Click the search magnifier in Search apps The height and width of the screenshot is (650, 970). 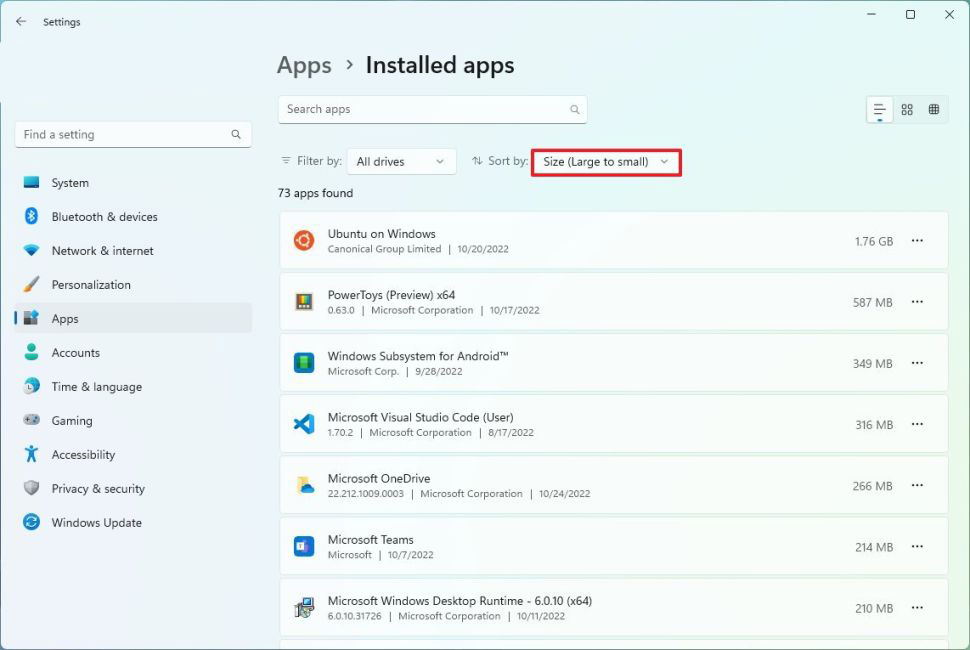tap(574, 110)
